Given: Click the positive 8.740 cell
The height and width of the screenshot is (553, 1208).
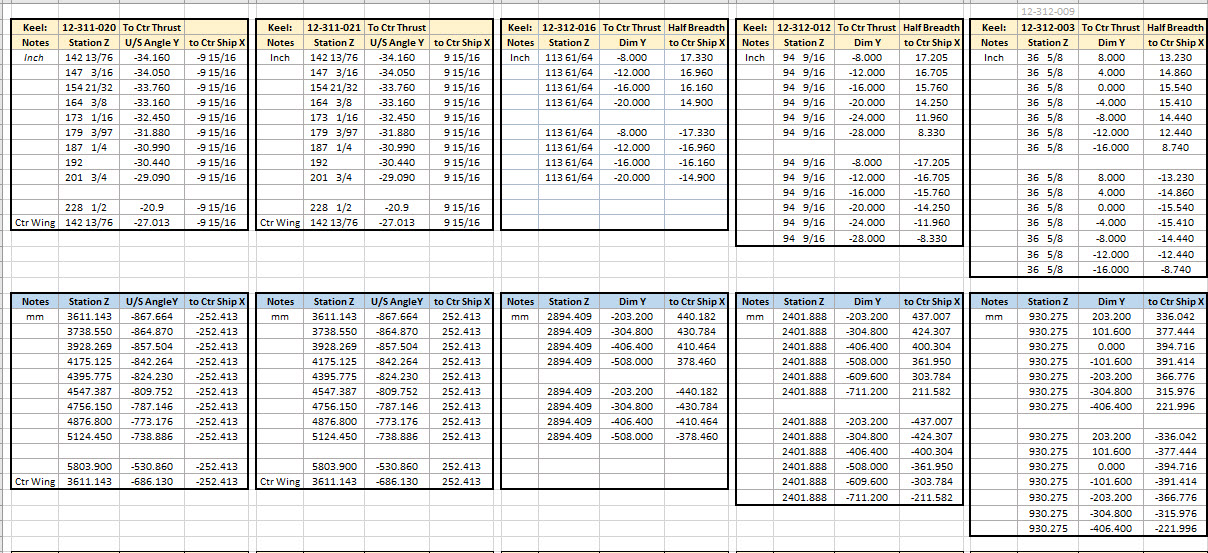Looking at the screenshot, I should click(x=1175, y=147).
